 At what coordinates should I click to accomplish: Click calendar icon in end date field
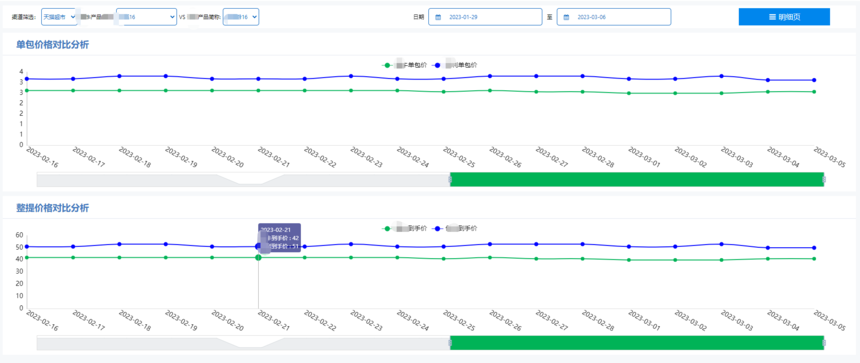pos(566,17)
